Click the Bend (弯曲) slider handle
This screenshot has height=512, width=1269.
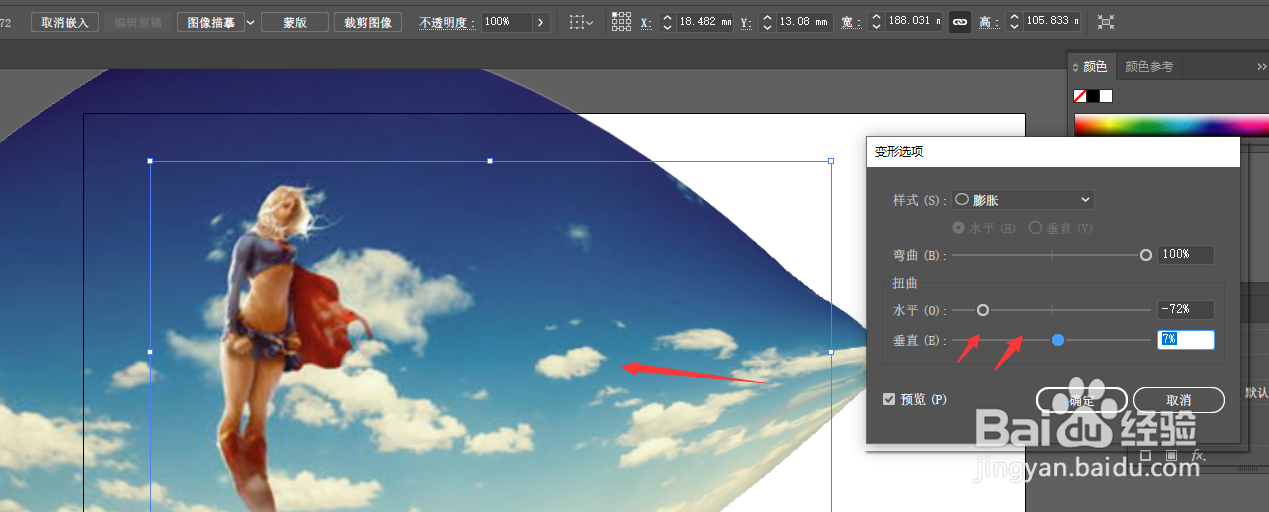coord(1146,255)
